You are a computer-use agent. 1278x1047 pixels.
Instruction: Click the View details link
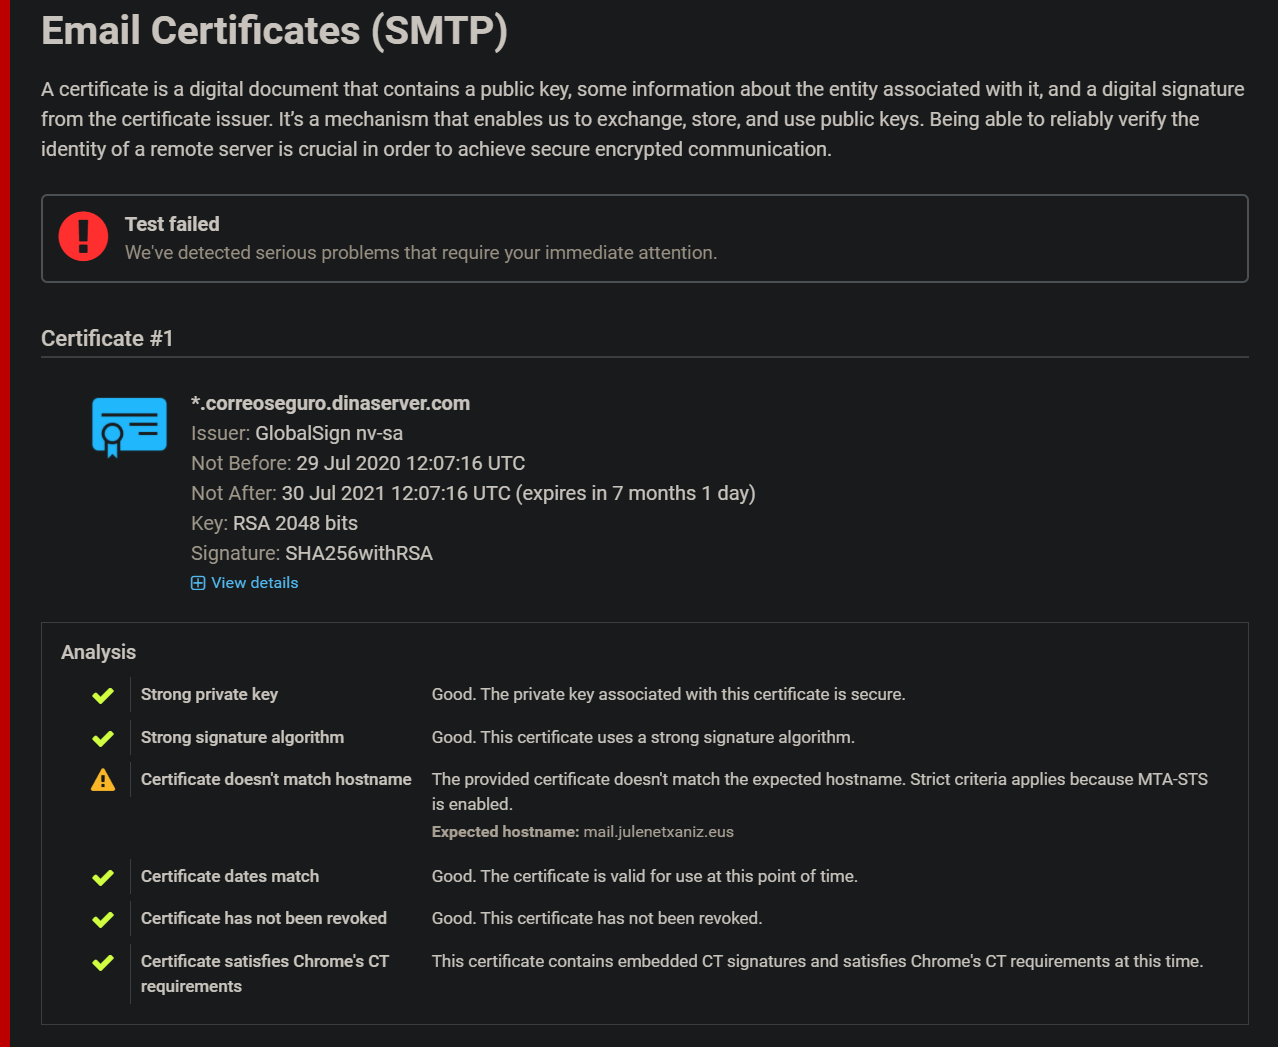coord(253,582)
